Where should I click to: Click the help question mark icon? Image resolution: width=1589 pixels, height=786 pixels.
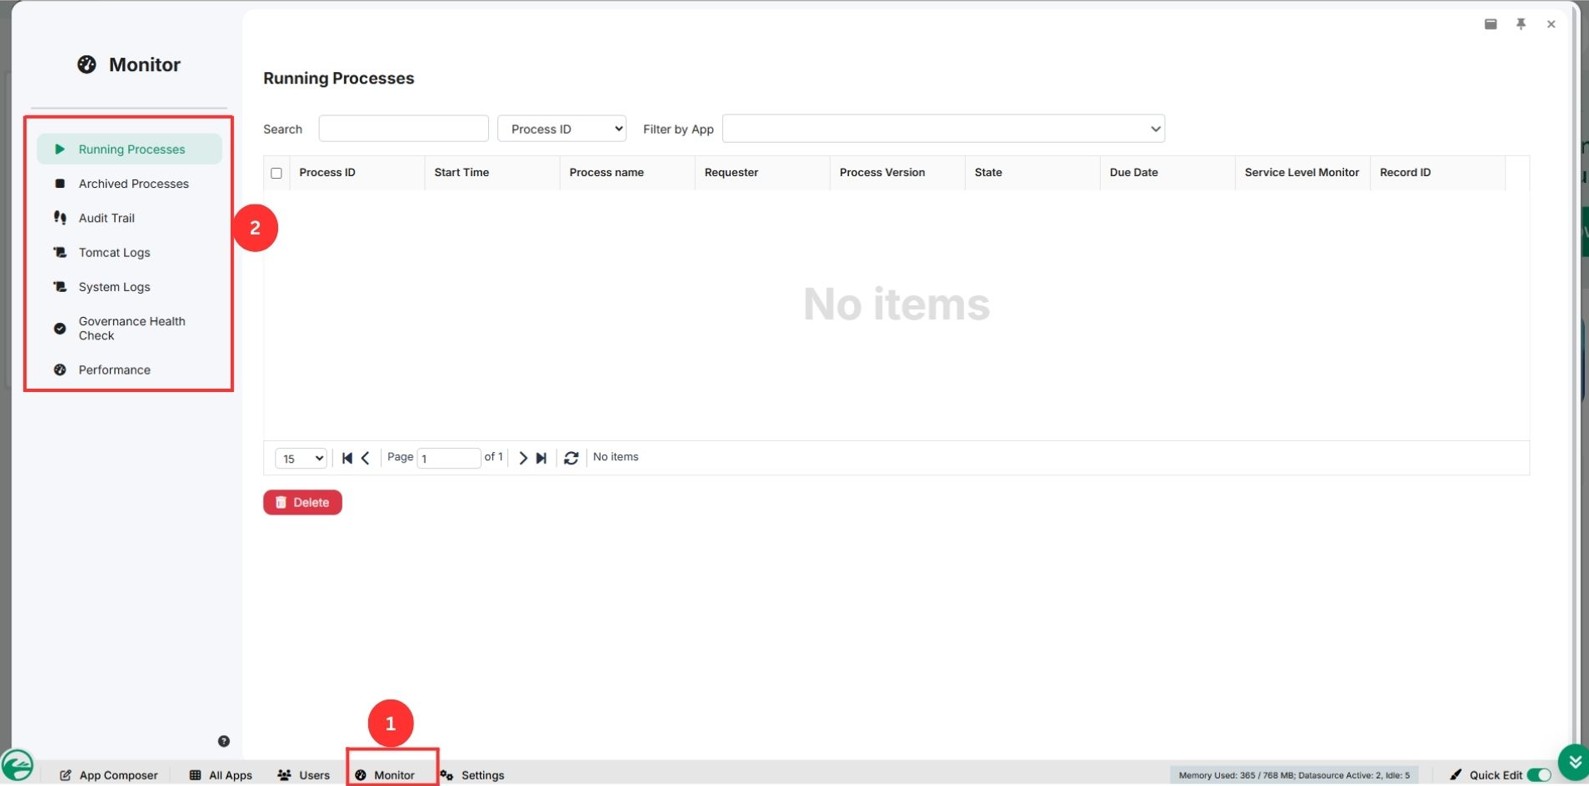point(224,741)
